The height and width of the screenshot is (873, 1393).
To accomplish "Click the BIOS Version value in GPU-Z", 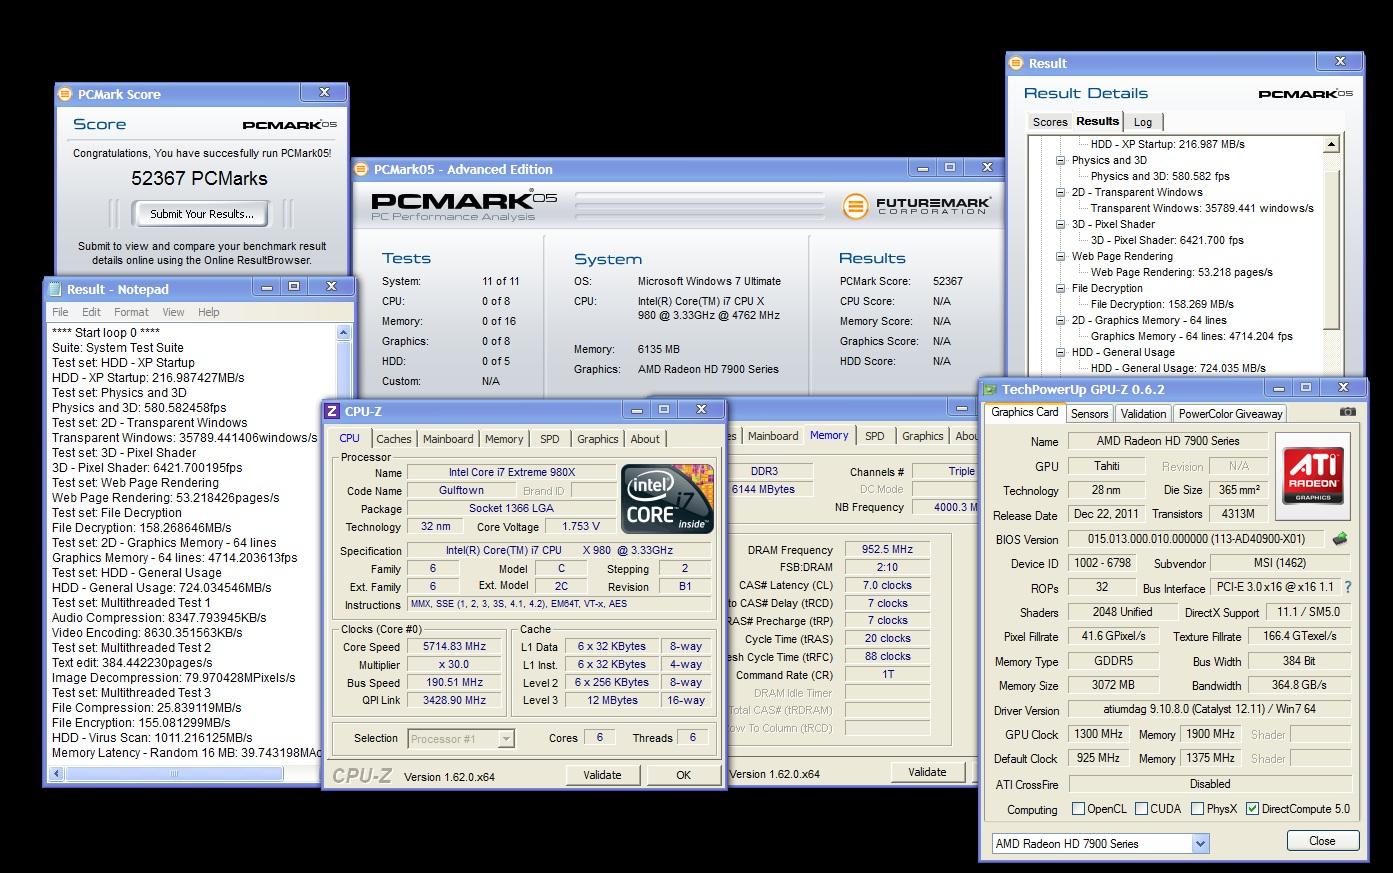I will 1196,539.
